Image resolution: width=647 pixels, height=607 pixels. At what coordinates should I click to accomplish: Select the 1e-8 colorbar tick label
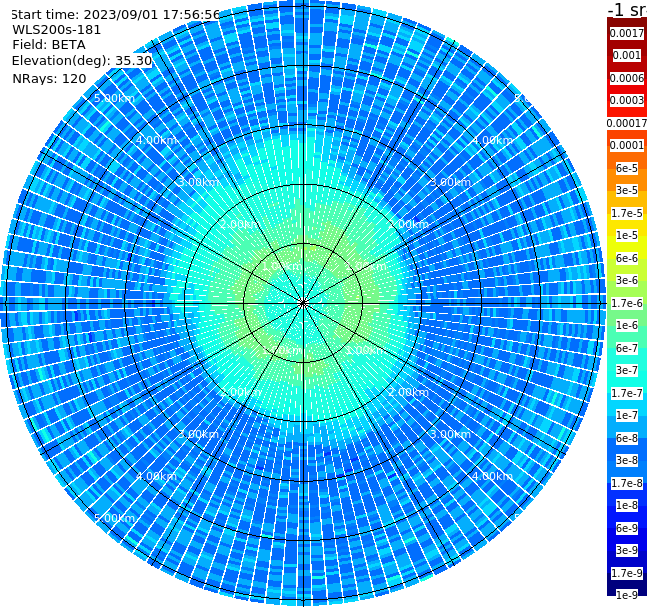point(627,505)
